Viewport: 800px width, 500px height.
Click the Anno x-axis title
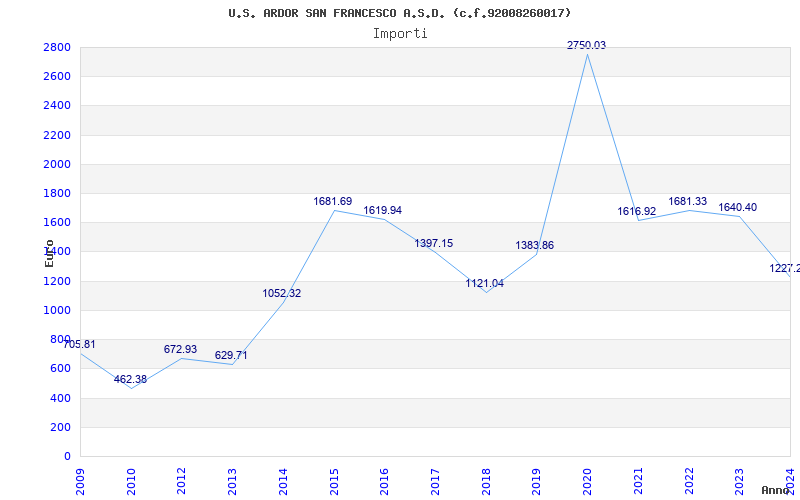pos(776,490)
